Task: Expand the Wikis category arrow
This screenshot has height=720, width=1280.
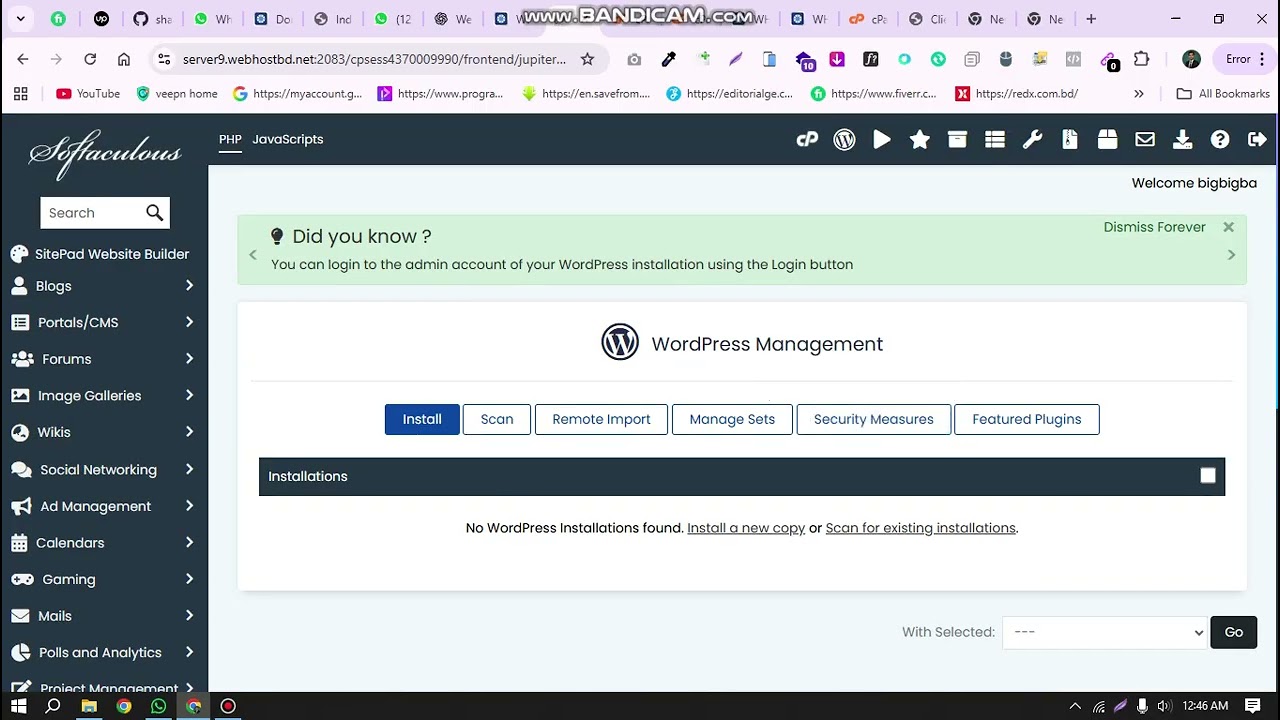Action: coord(189,432)
